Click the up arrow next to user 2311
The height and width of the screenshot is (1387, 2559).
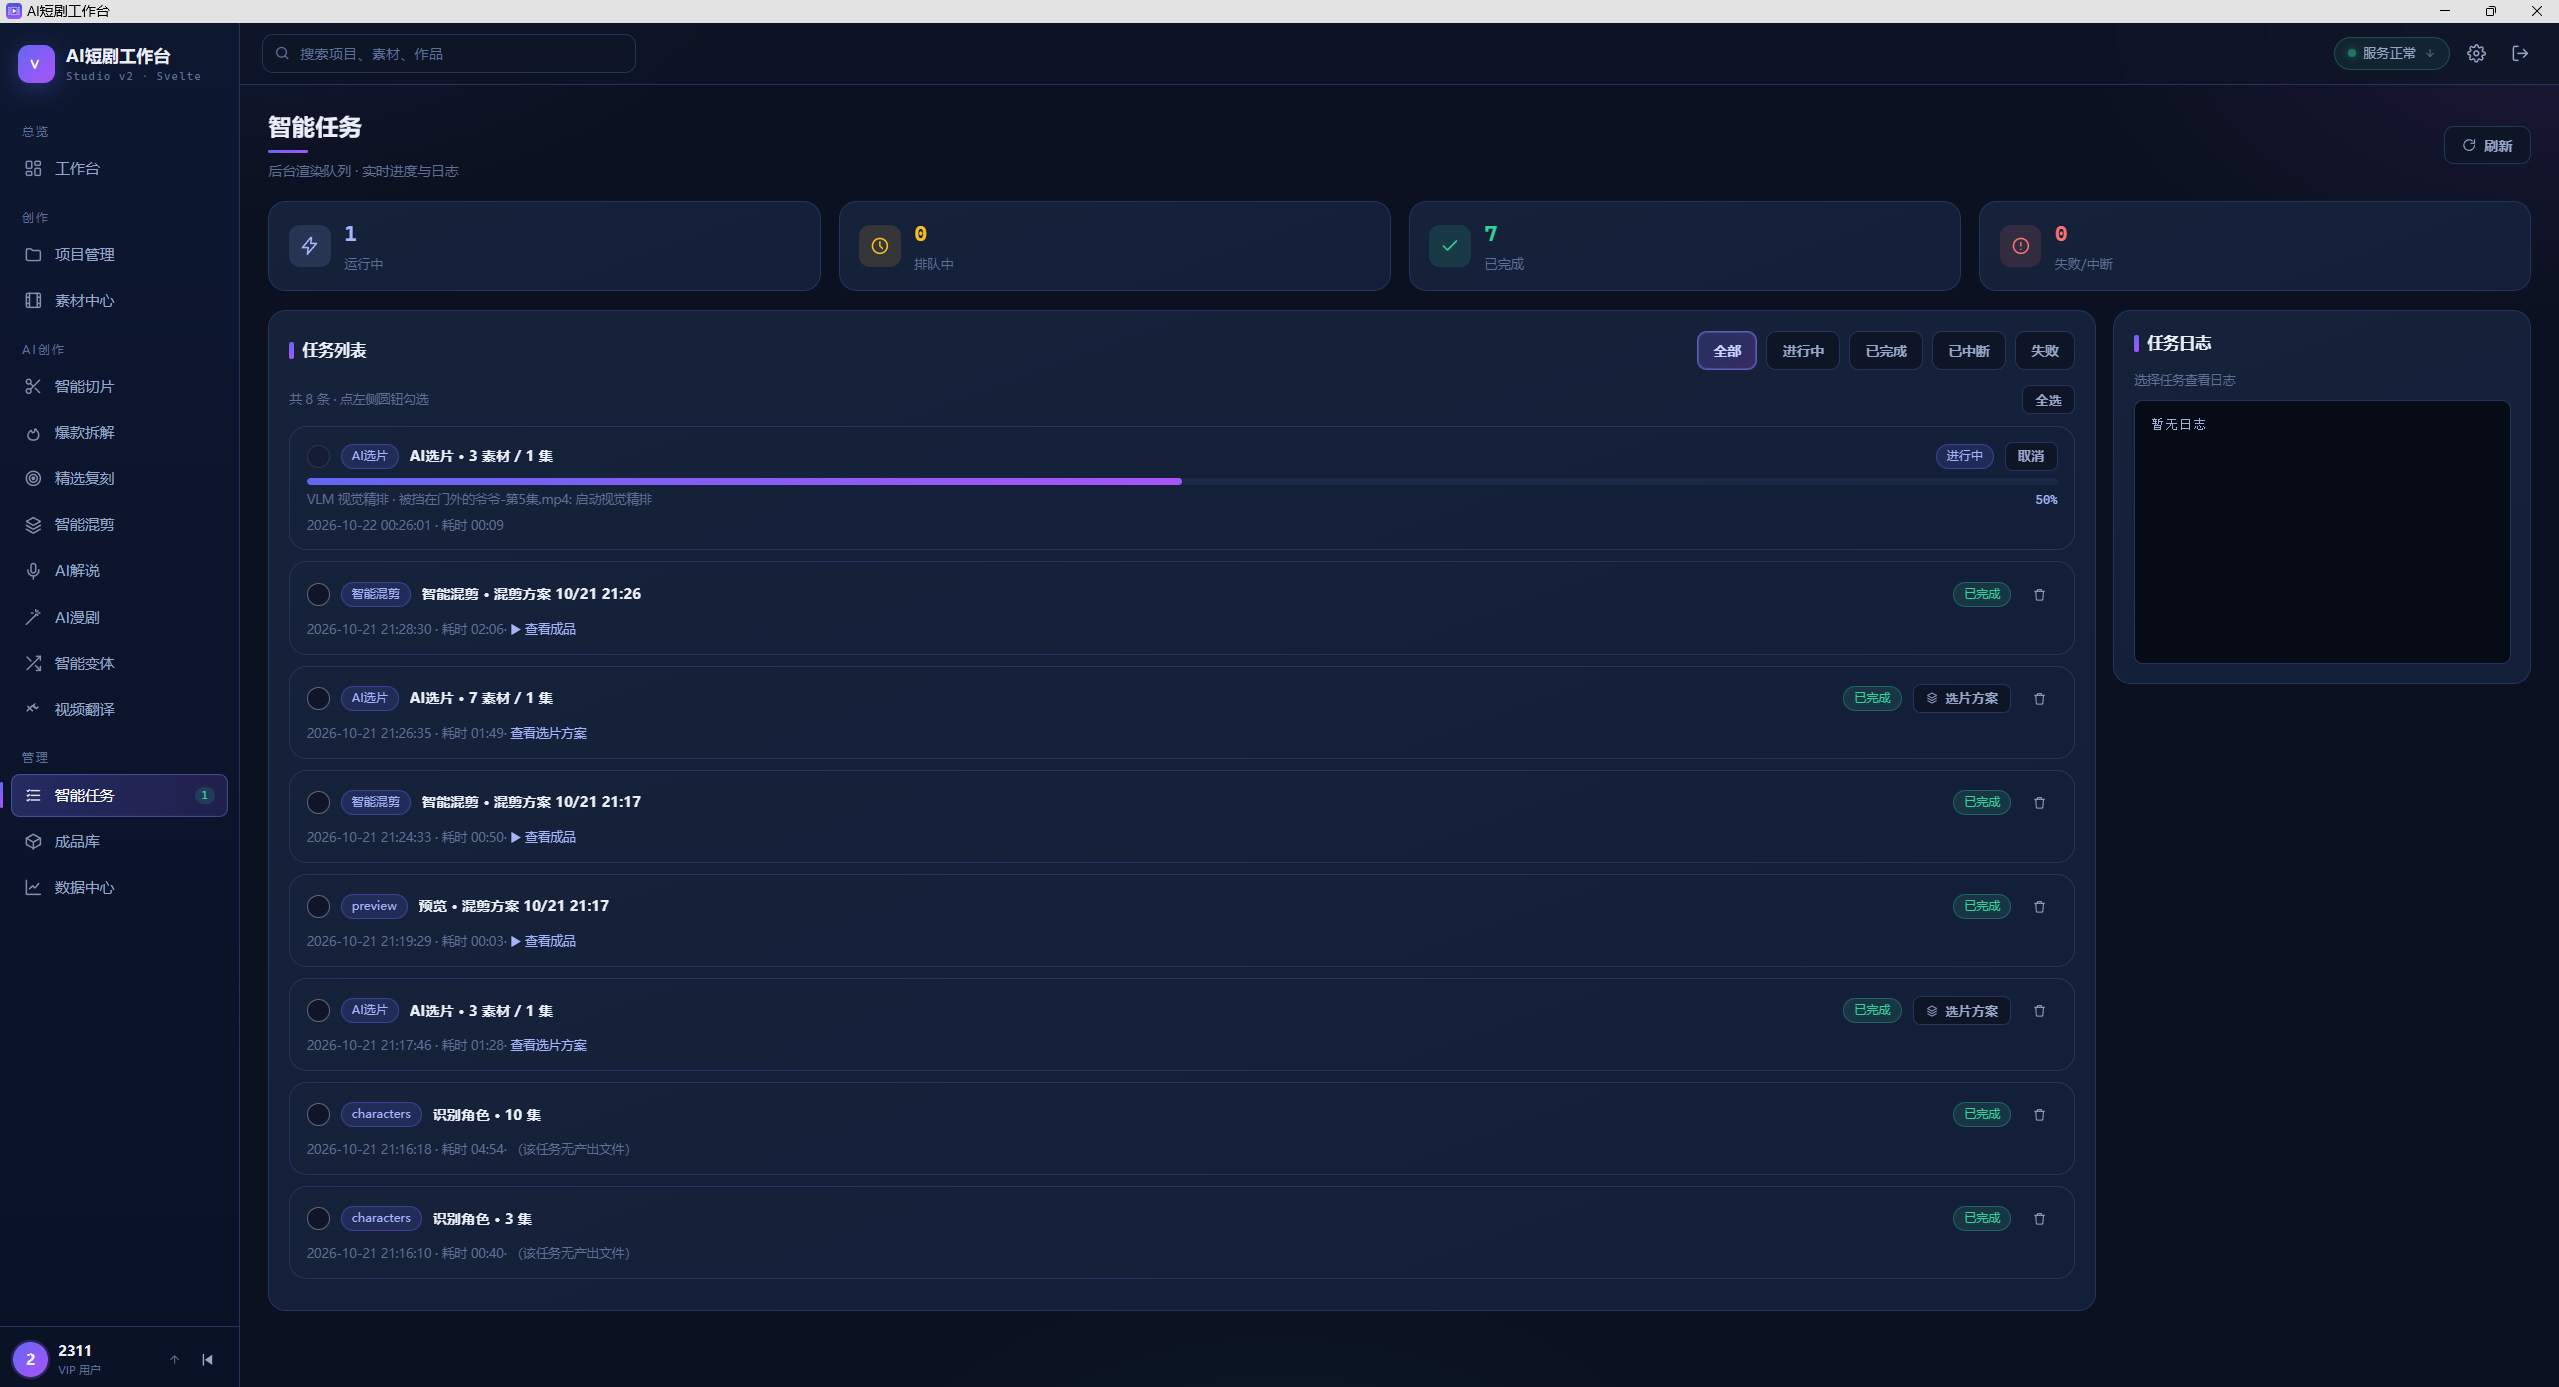click(x=174, y=1359)
